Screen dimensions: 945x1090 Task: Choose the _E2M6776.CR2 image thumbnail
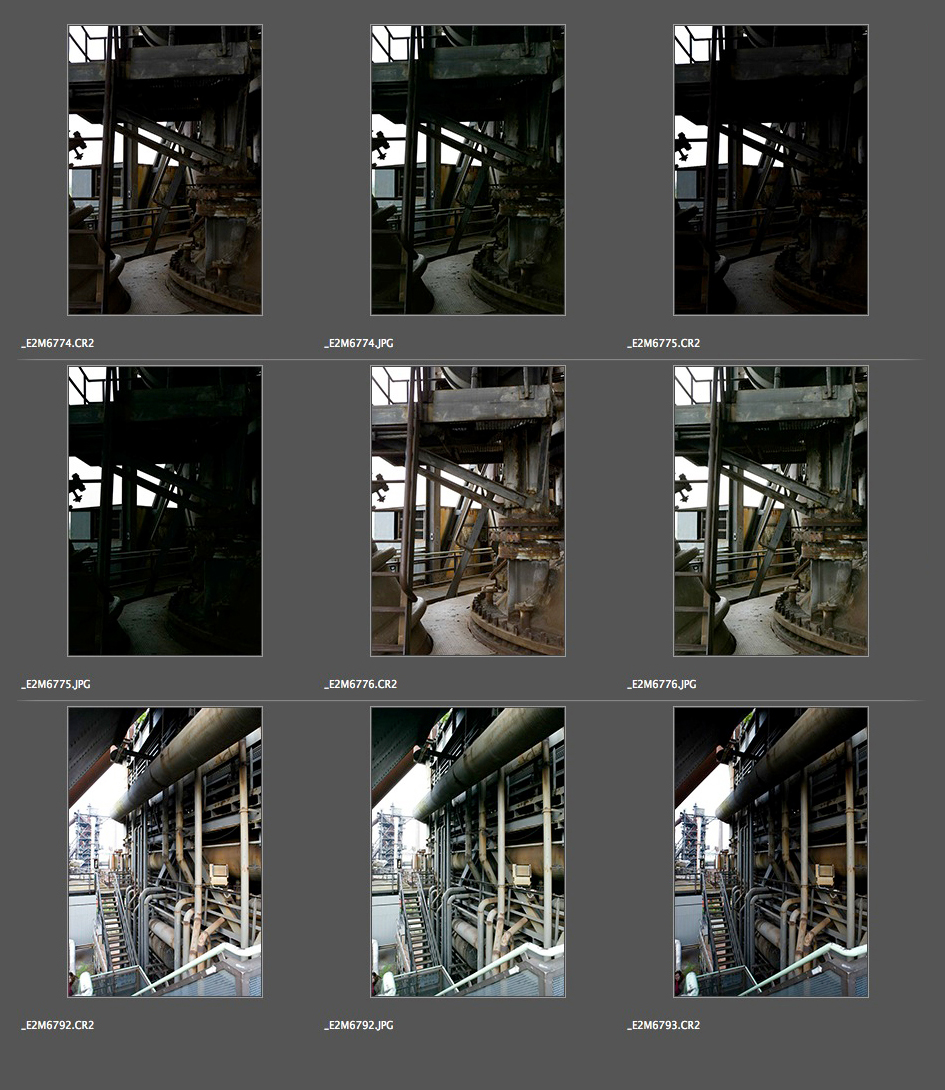point(468,511)
